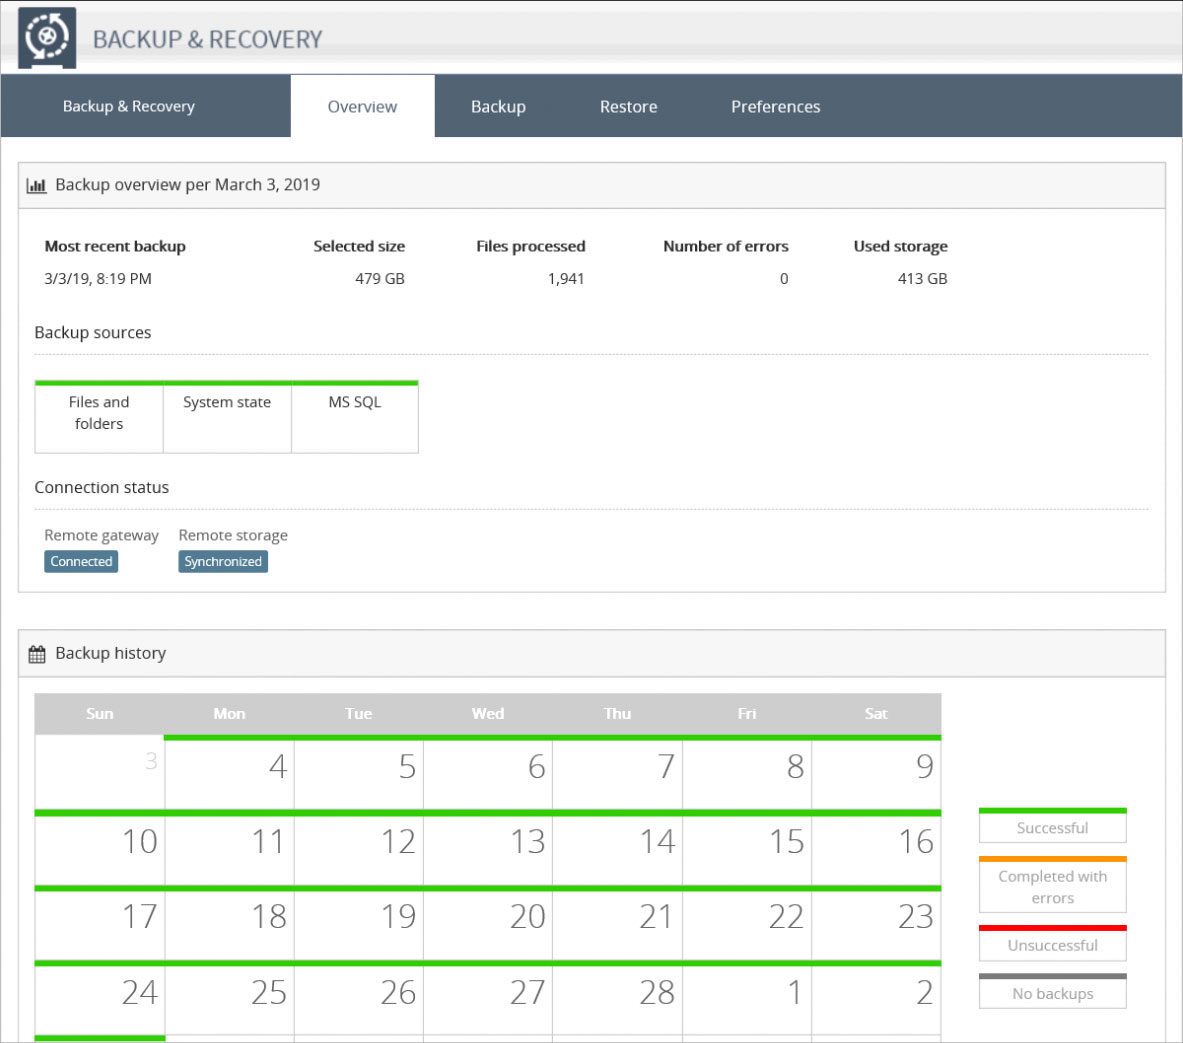This screenshot has width=1183, height=1043.
Task: Go to the Restore tab
Action: [x=628, y=107]
